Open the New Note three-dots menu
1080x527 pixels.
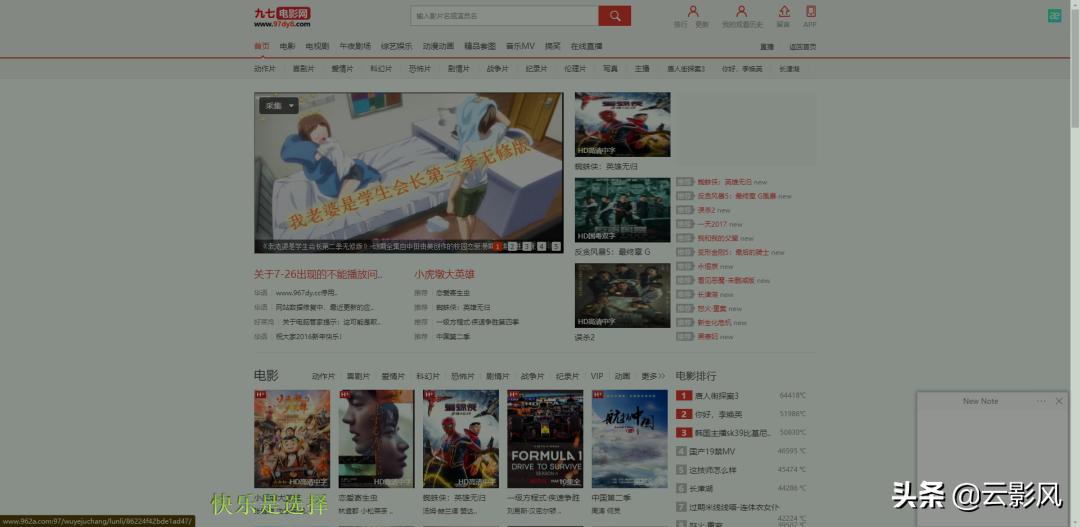coord(1041,401)
